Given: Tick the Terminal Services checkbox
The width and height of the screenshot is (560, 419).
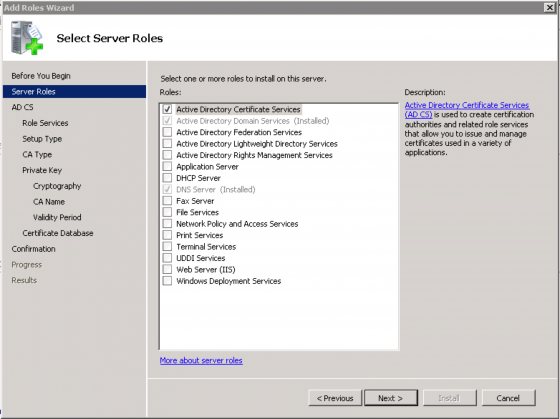Looking at the screenshot, I should click(x=167, y=246).
